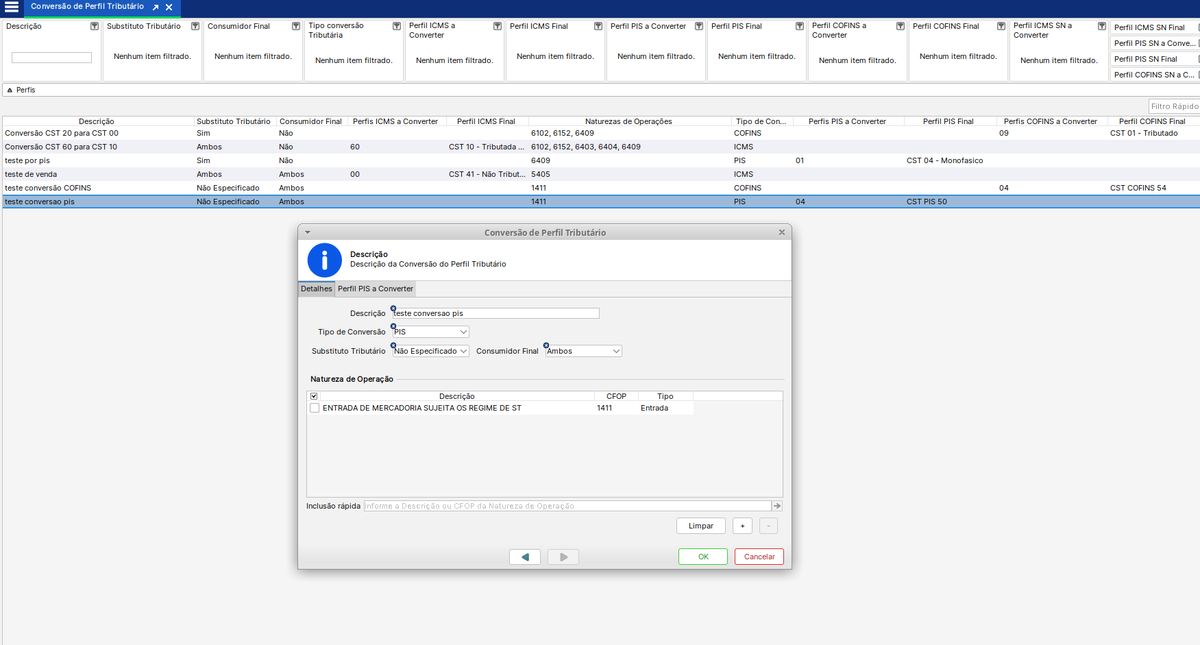The image size is (1200, 645).
Task: Submit quick inclusion with the arrow icon
Action: tap(777, 506)
